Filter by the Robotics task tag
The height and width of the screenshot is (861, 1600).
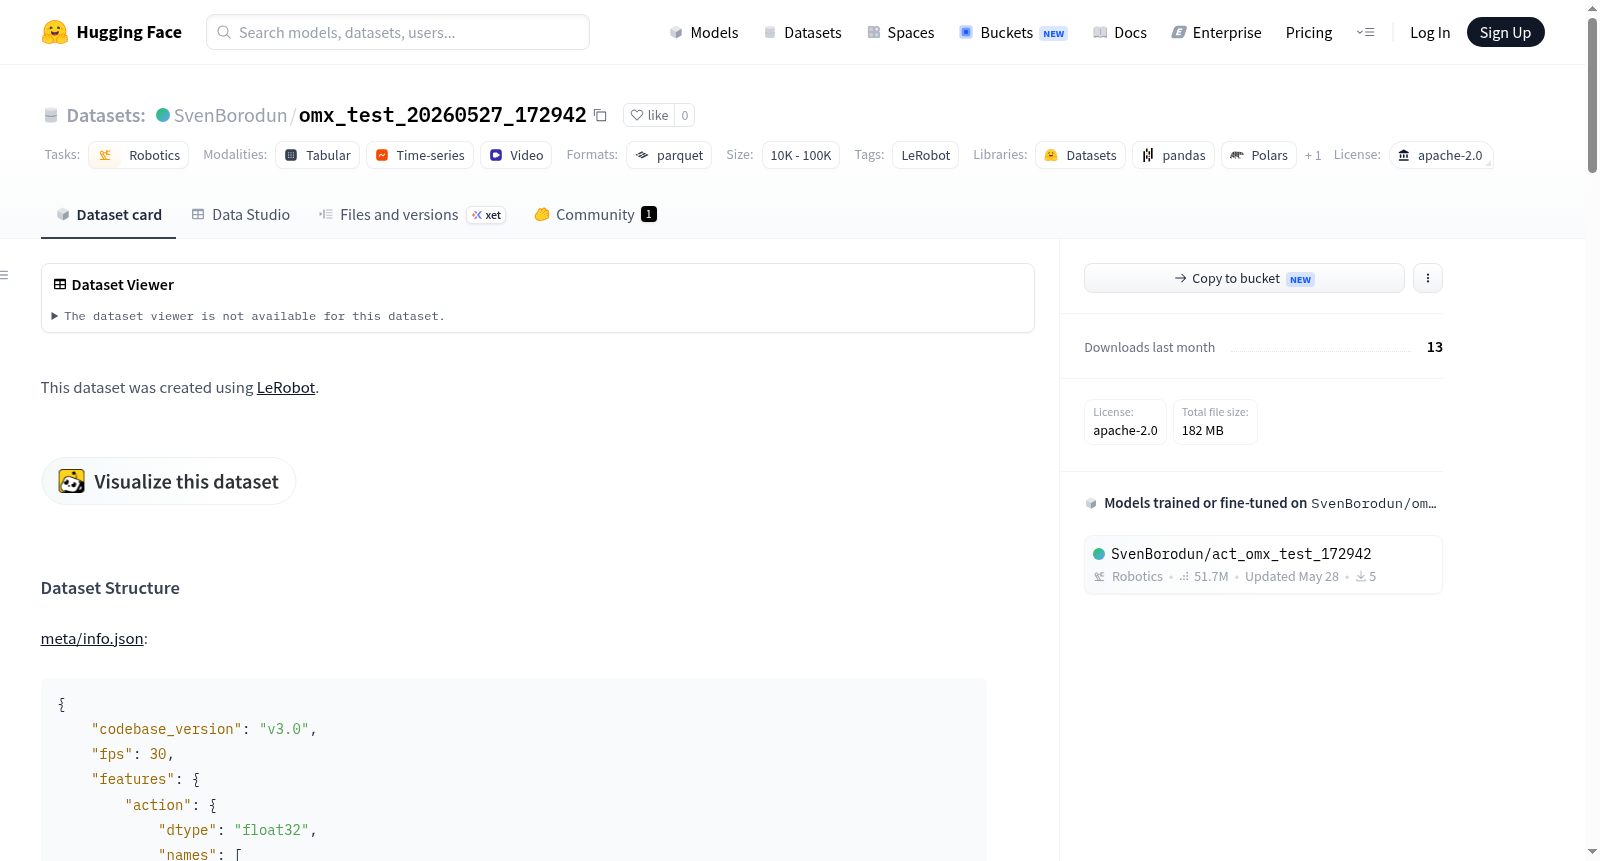coord(138,155)
